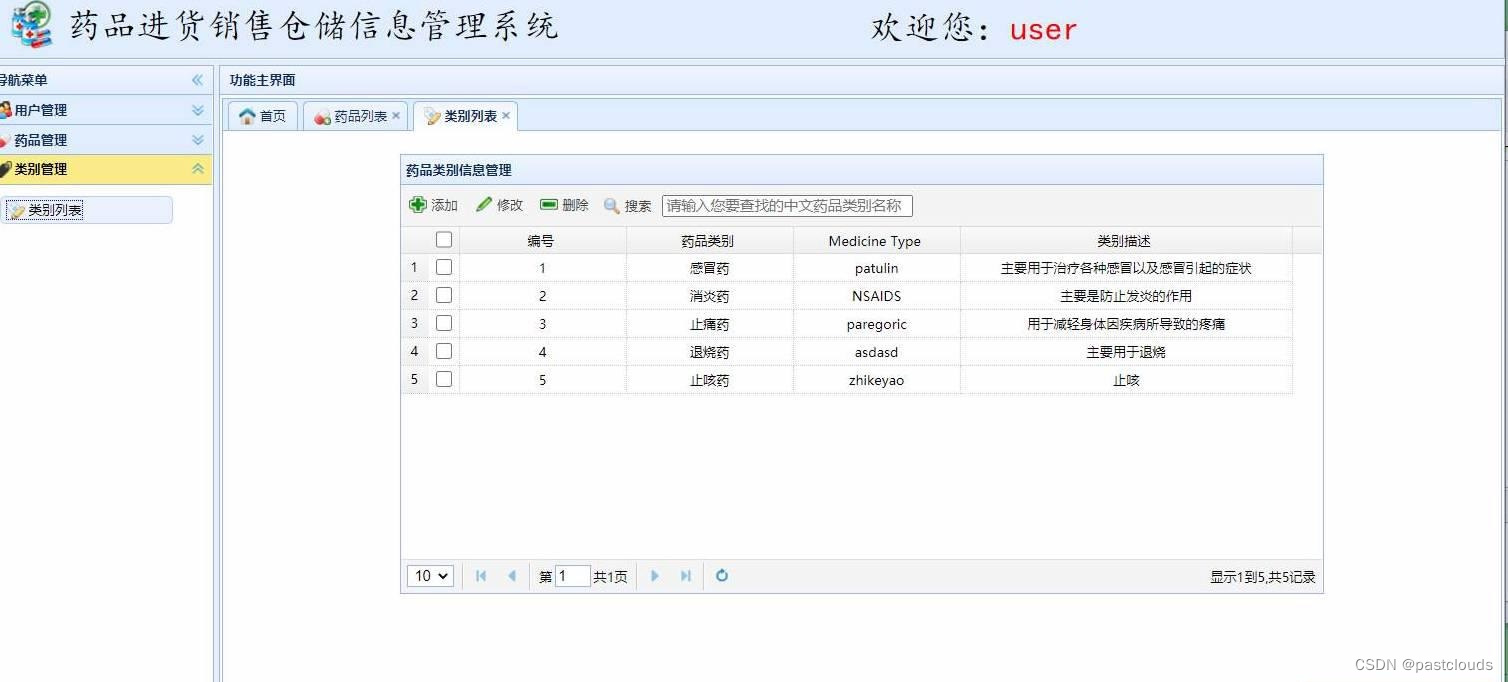
Task: Click the 修改 button label
Action: 510,205
